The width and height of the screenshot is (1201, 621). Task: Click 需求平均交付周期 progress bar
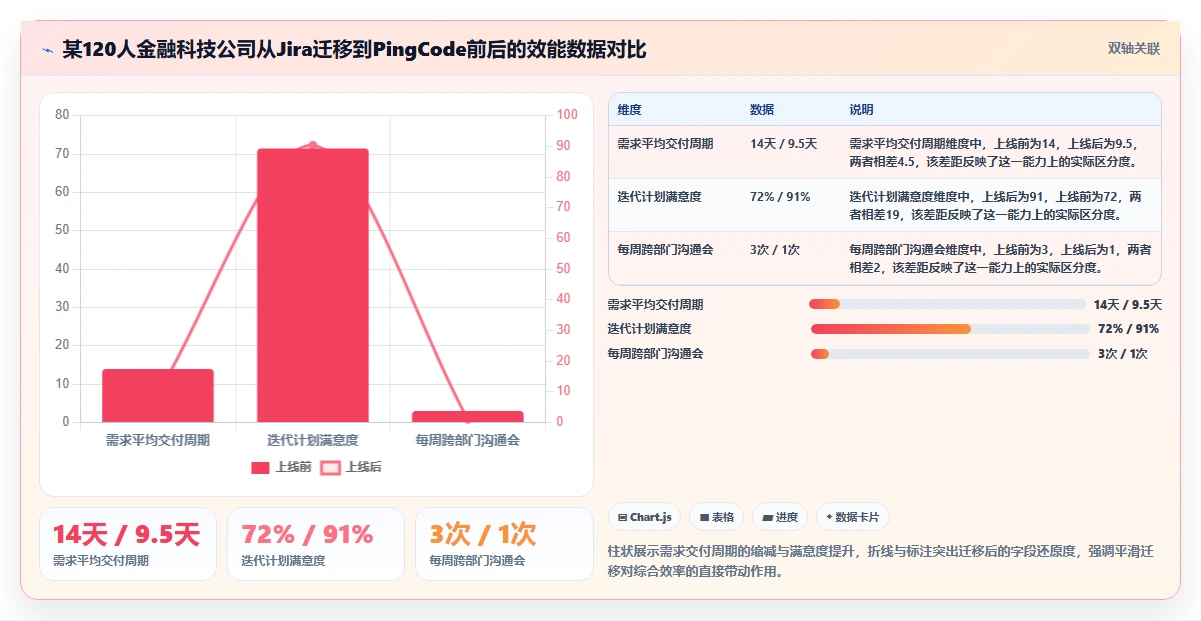click(947, 304)
